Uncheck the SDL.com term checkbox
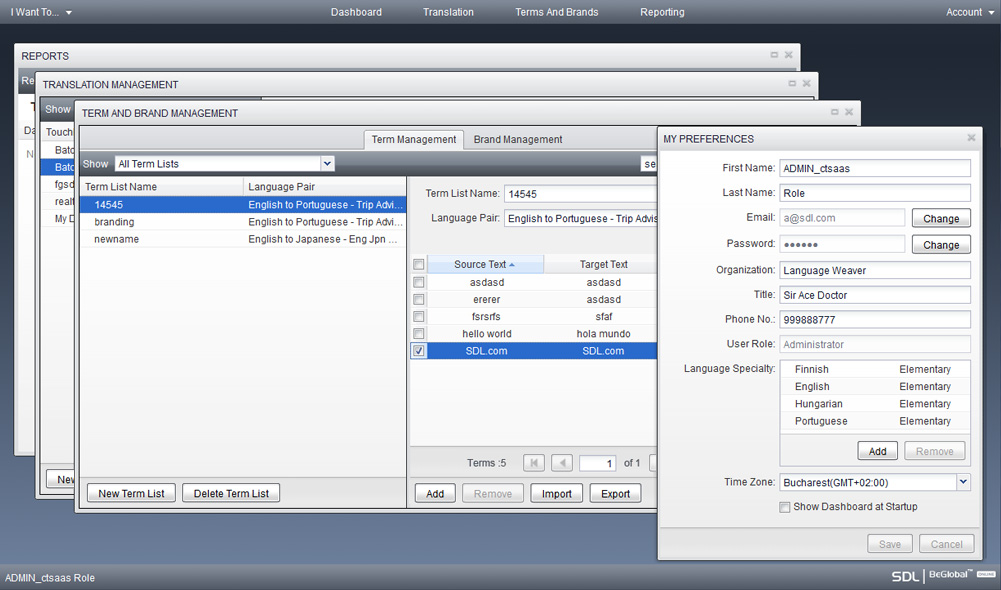 419,351
